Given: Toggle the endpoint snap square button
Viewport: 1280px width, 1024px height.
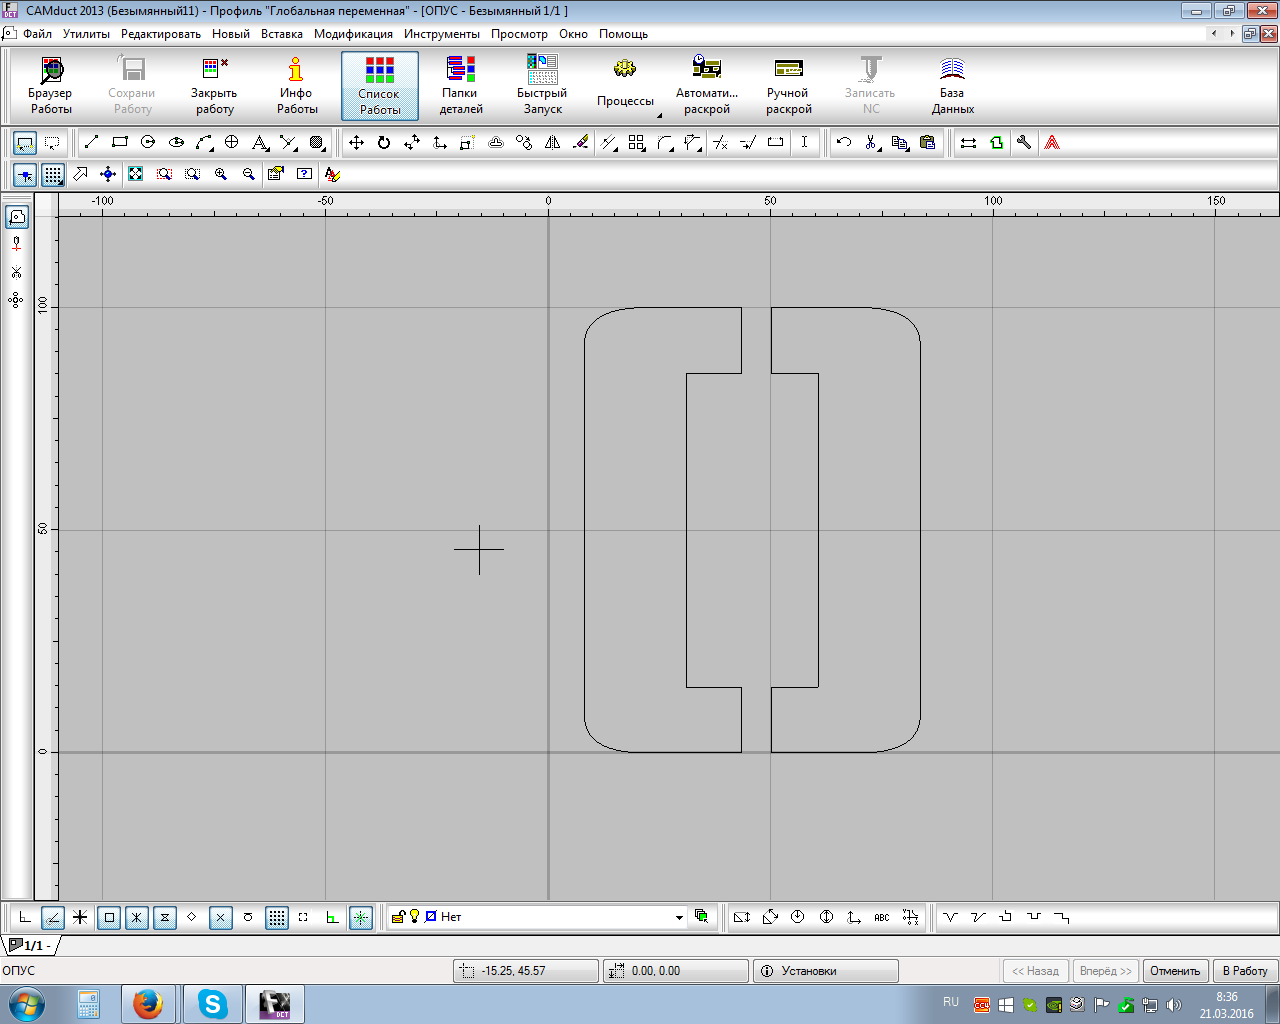Looking at the screenshot, I should 109,917.
